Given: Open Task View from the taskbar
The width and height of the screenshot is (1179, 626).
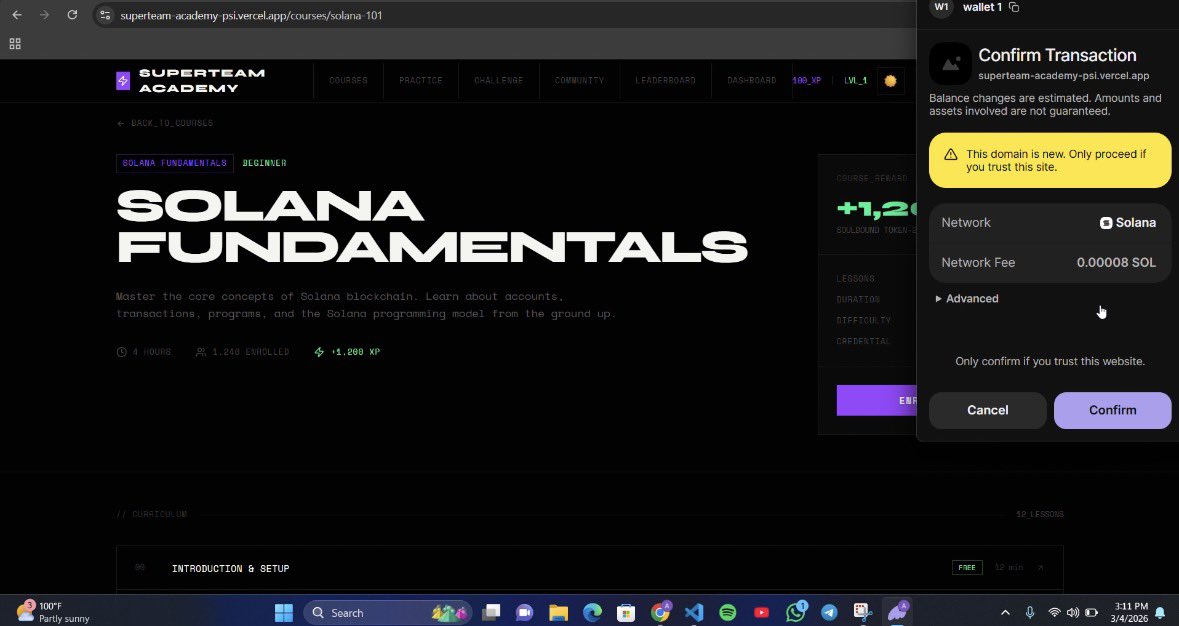Looking at the screenshot, I should [x=491, y=612].
